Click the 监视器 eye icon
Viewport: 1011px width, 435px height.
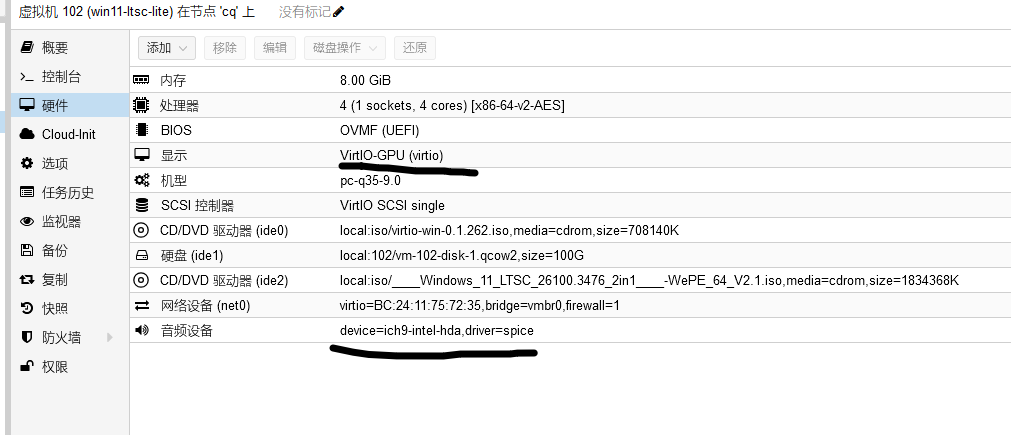pyautogui.click(x=26, y=222)
